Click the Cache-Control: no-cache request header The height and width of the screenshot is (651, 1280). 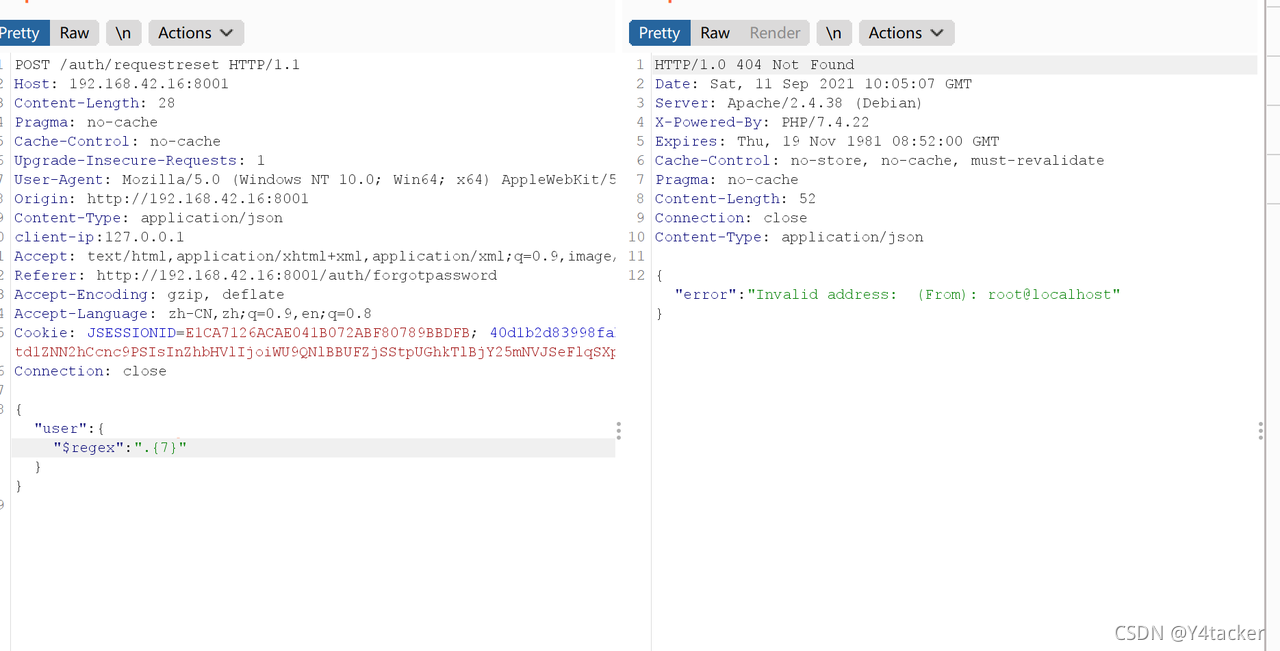(117, 141)
